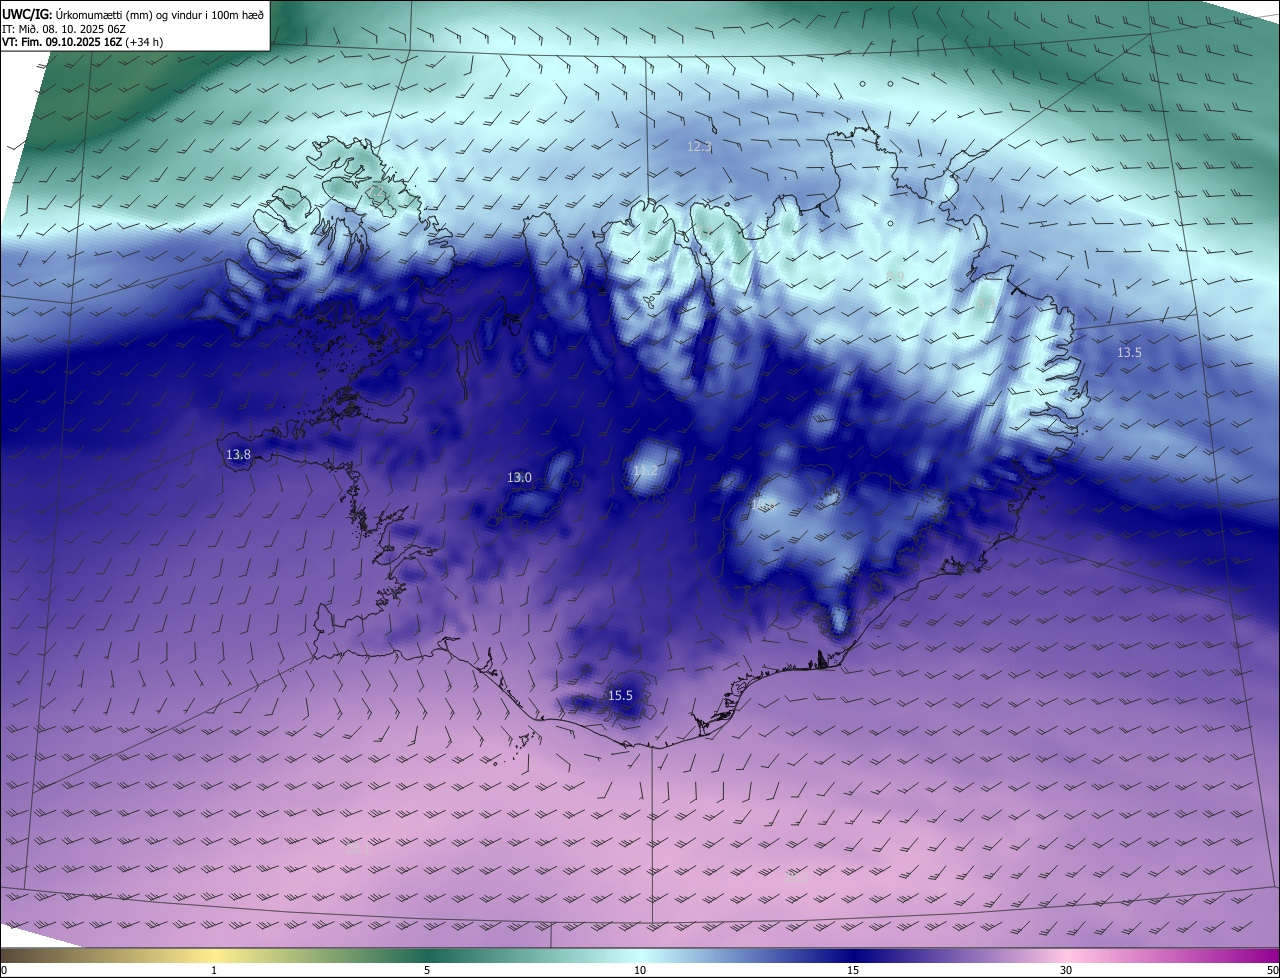The height and width of the screenshot is (978, 1280).
Task: Click the color scale tick label 30
Action: (x=1066, y=970)
